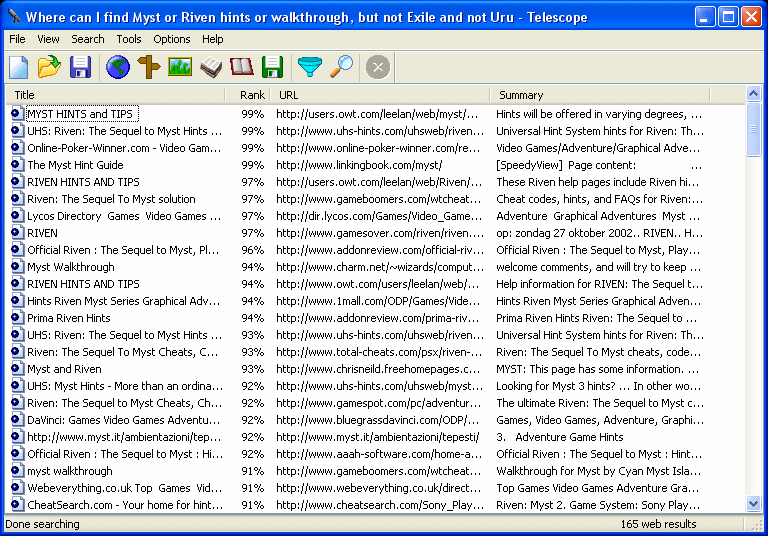Open the Search menu

click(88, 39)
